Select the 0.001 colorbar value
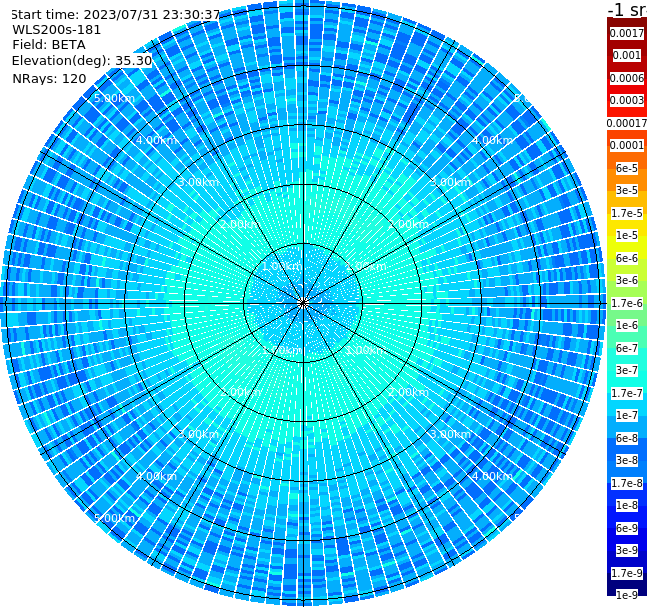This screenshot has height=607, width=647. [627, 55]
